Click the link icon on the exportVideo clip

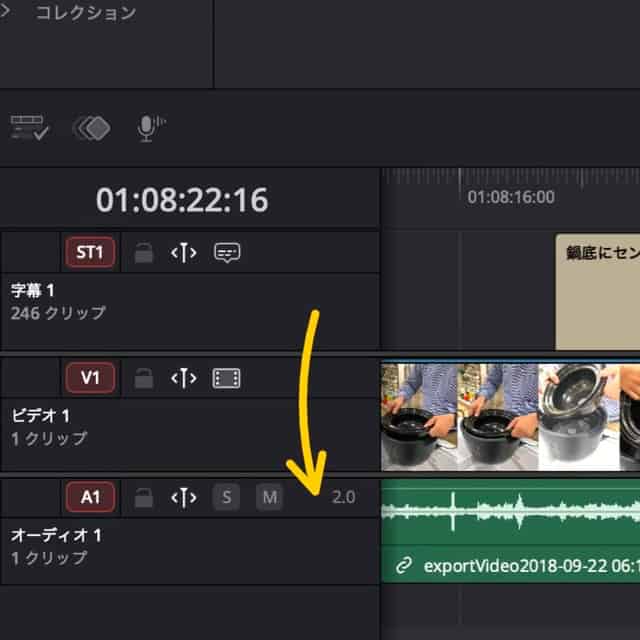(x=403, y=566)
